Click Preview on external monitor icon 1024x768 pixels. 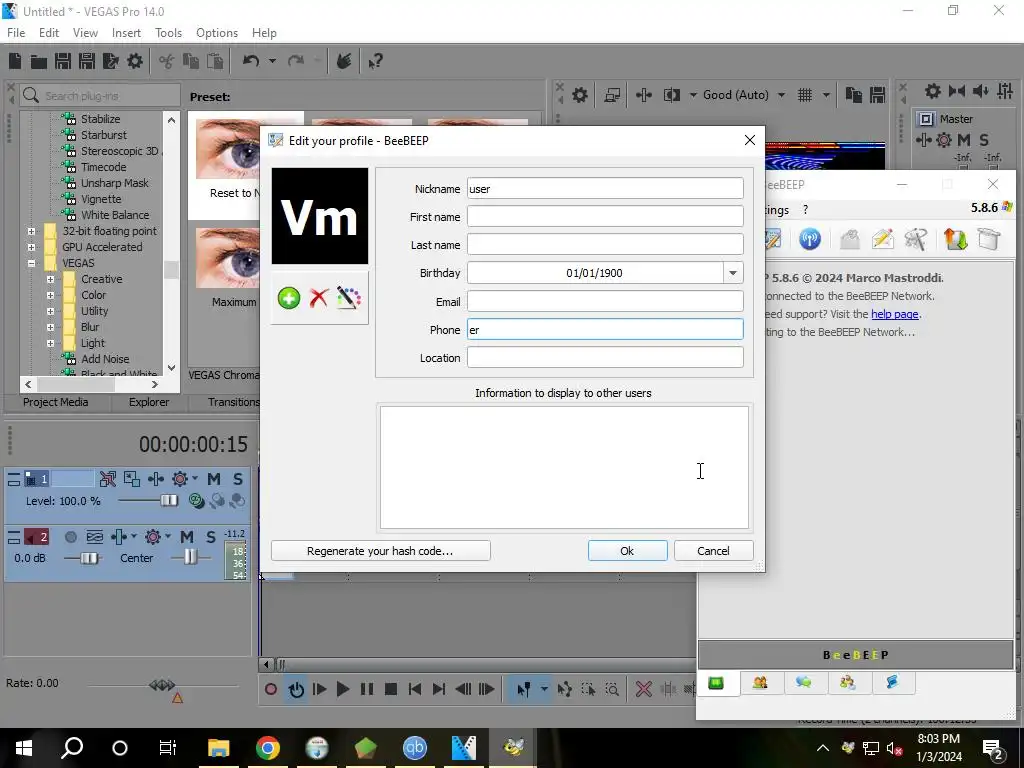click(x=612, y=95)
